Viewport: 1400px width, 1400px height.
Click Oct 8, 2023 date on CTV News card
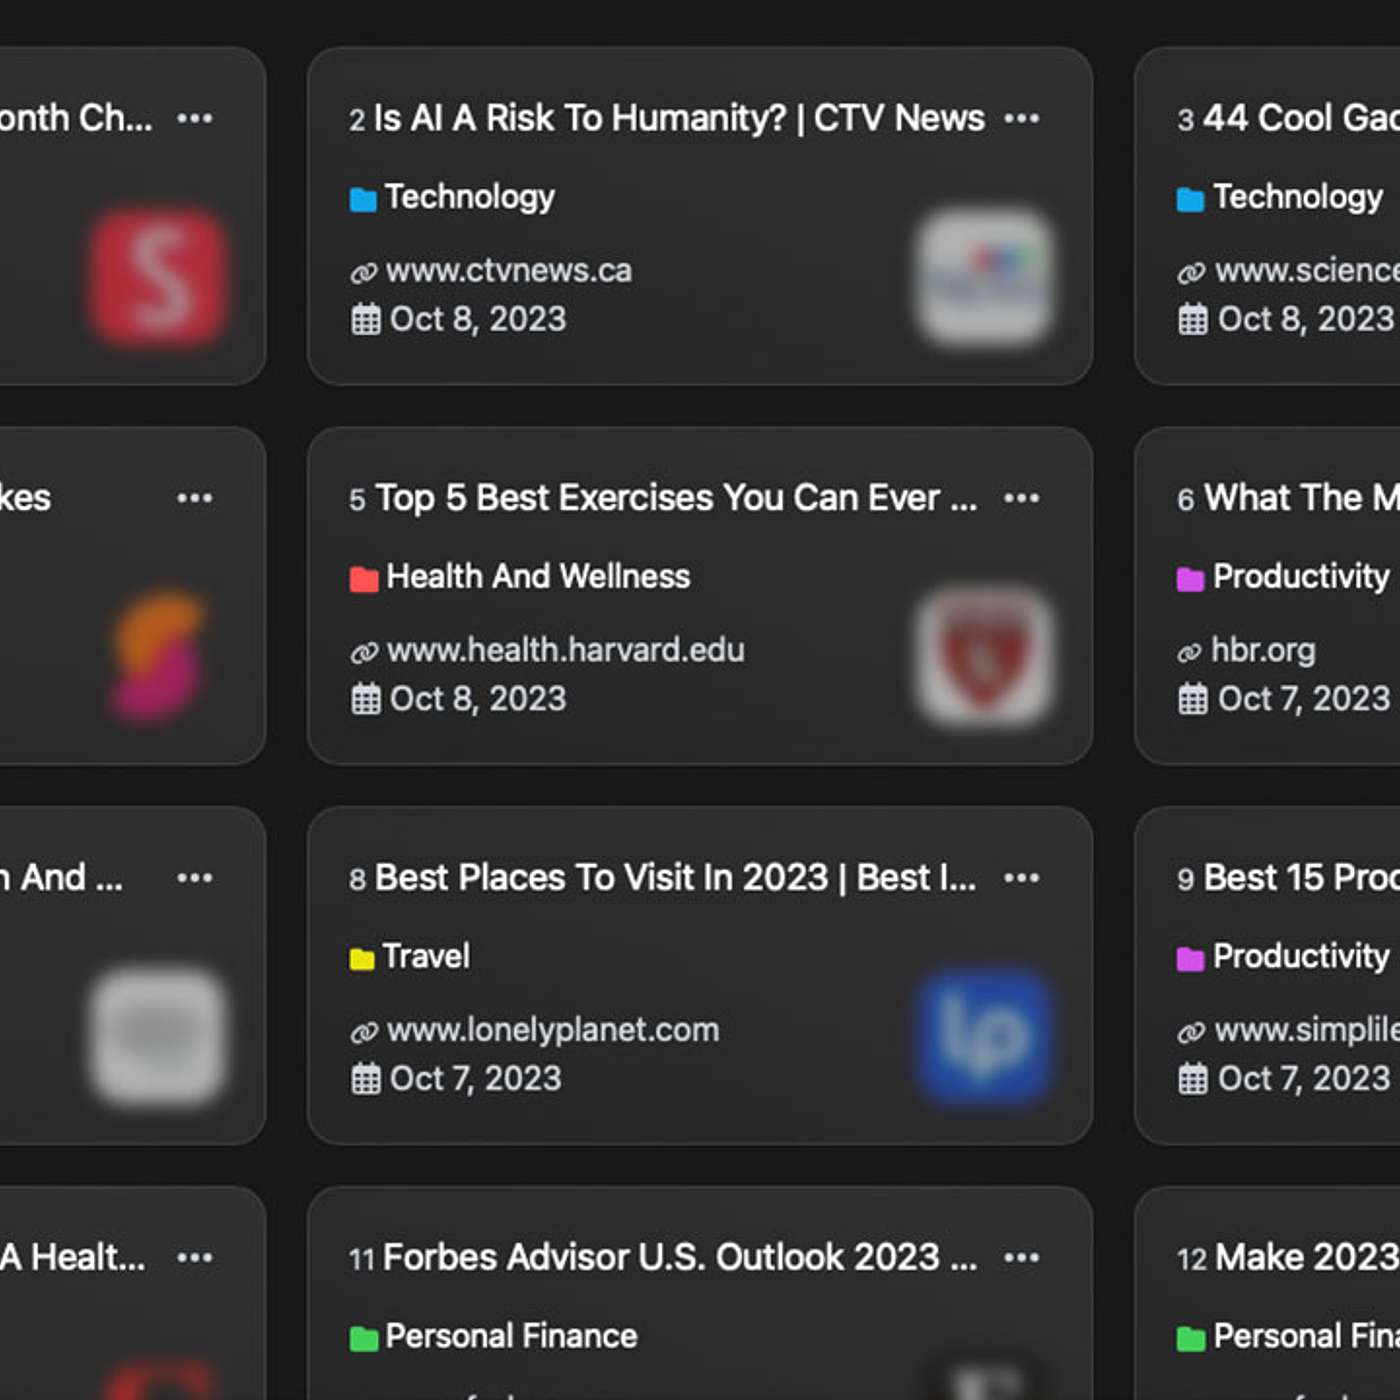click(478, 320)
